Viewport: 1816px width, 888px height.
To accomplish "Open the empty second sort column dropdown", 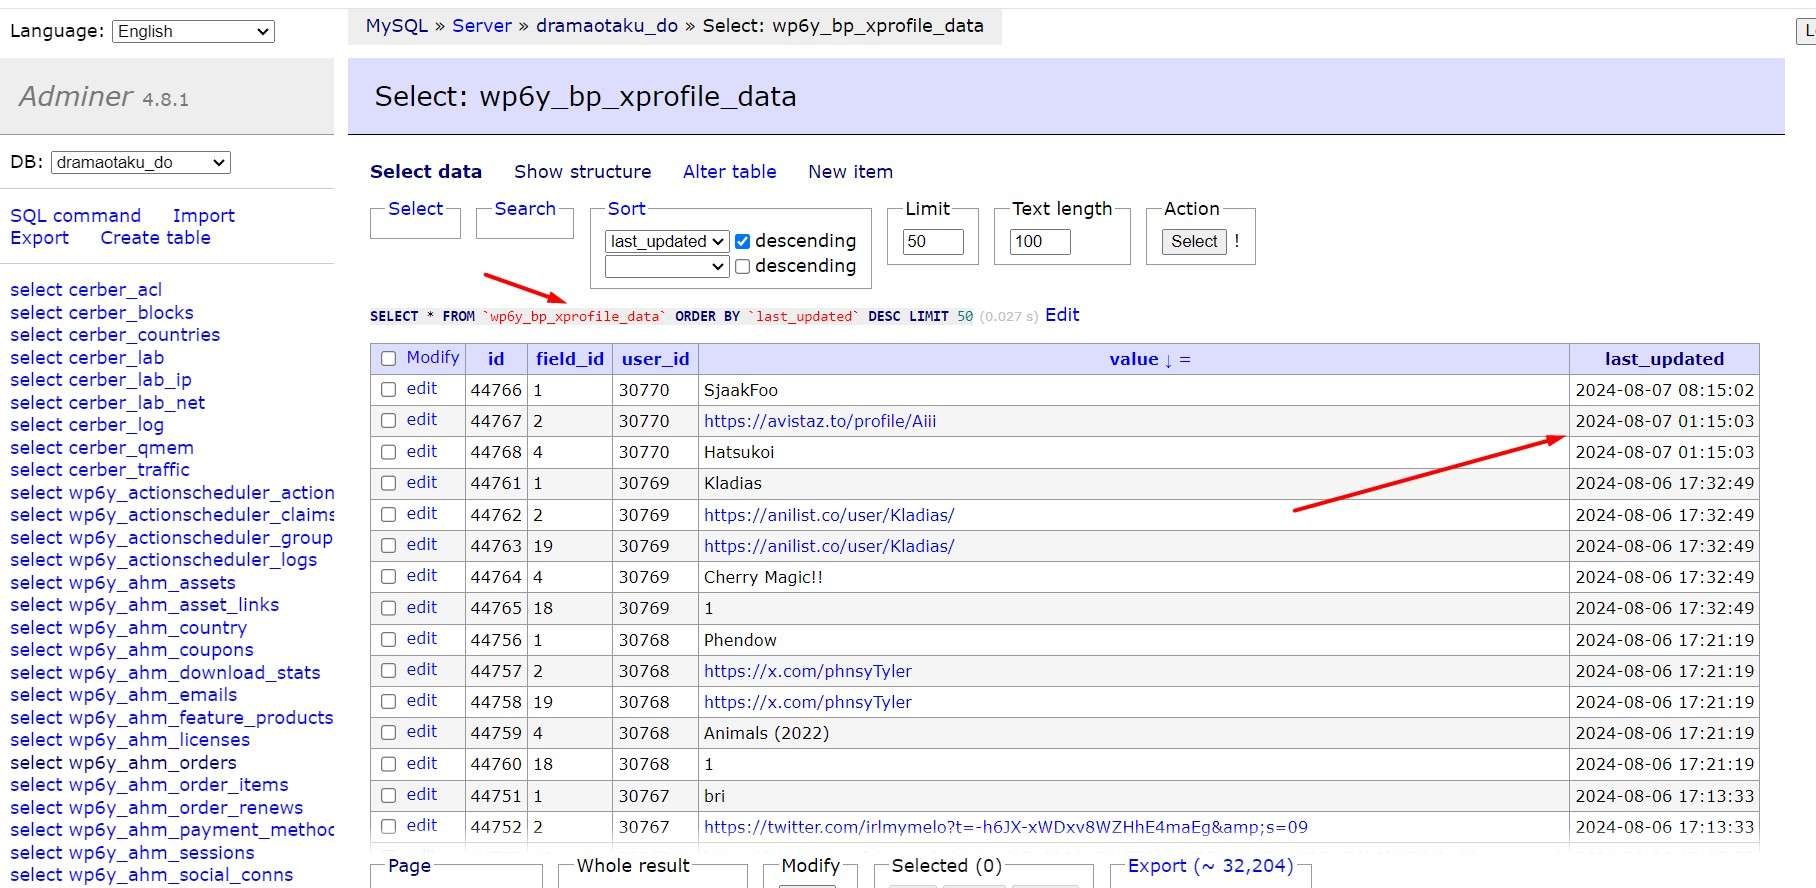I will pos(666,266).
